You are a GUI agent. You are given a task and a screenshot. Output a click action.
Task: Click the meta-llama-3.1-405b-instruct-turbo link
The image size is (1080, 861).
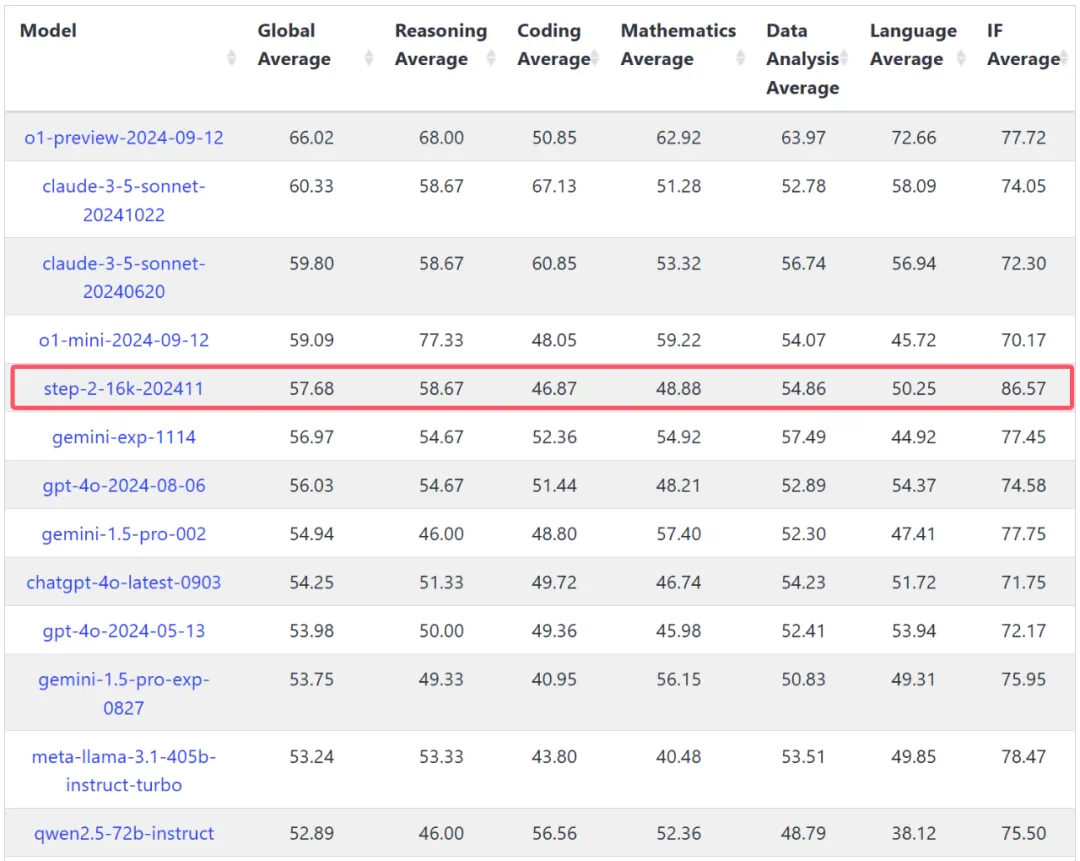tap(124, 770)
